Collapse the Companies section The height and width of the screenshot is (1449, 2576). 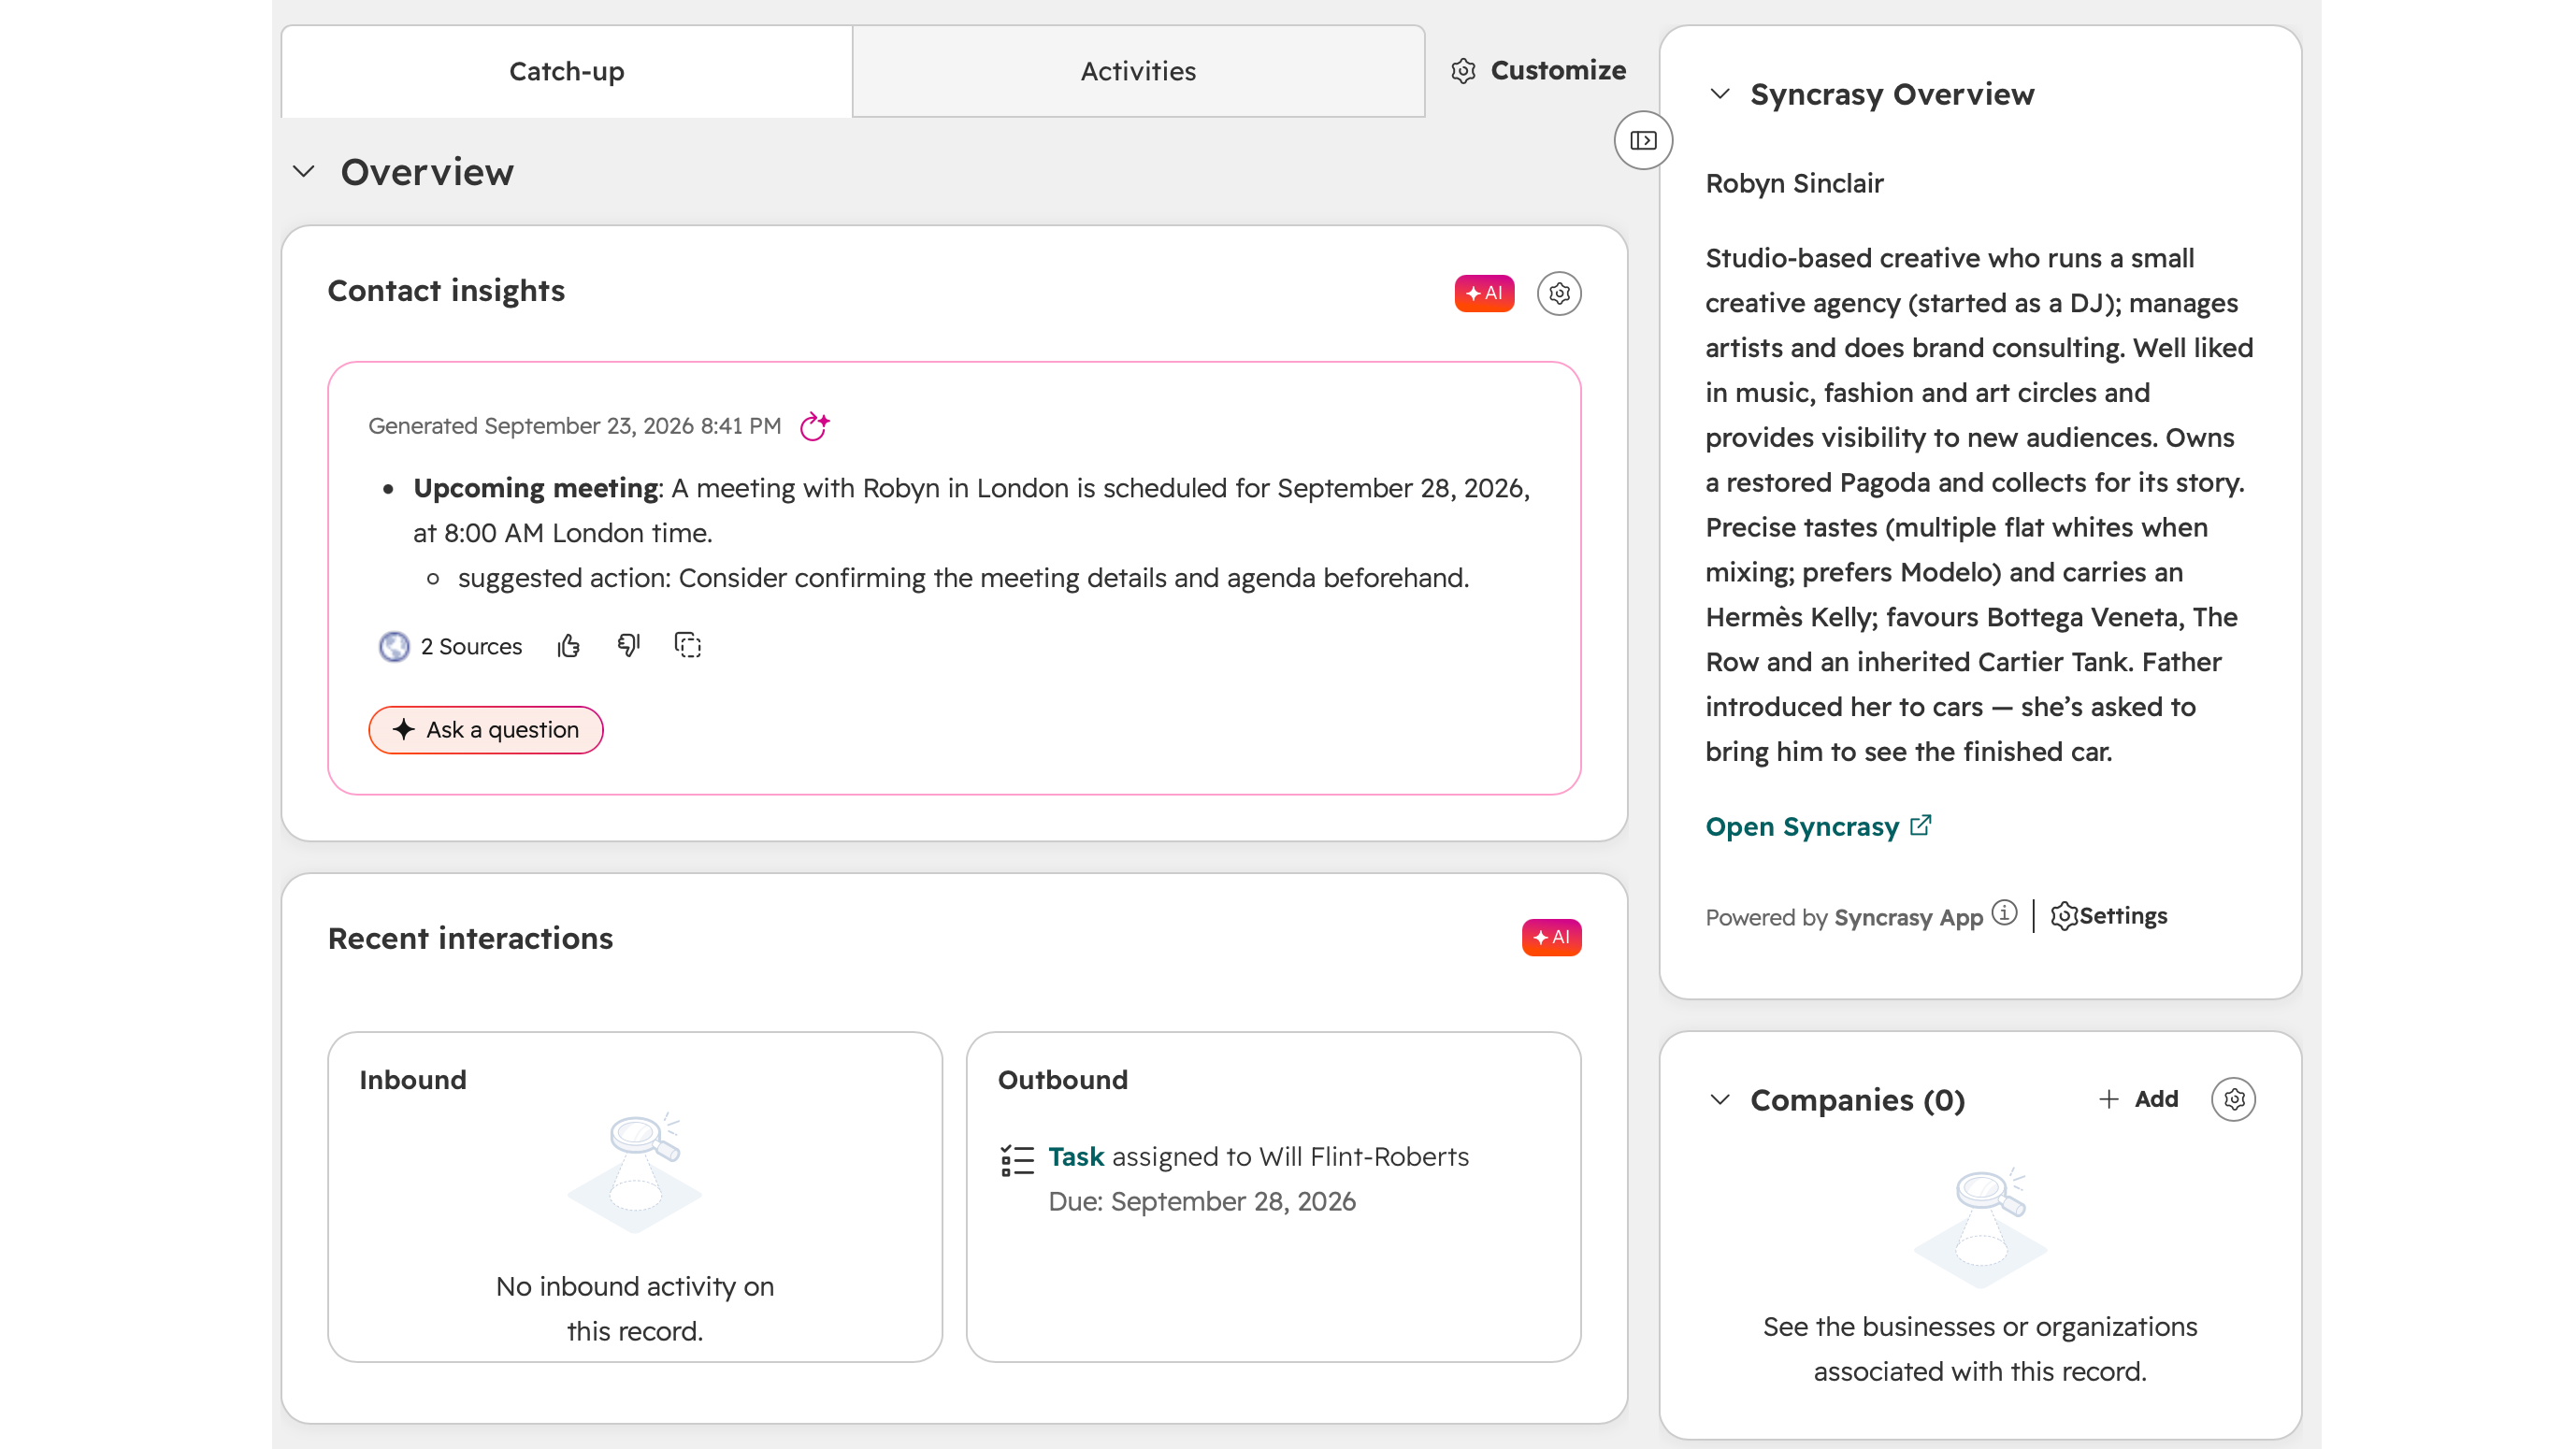1720,1100
